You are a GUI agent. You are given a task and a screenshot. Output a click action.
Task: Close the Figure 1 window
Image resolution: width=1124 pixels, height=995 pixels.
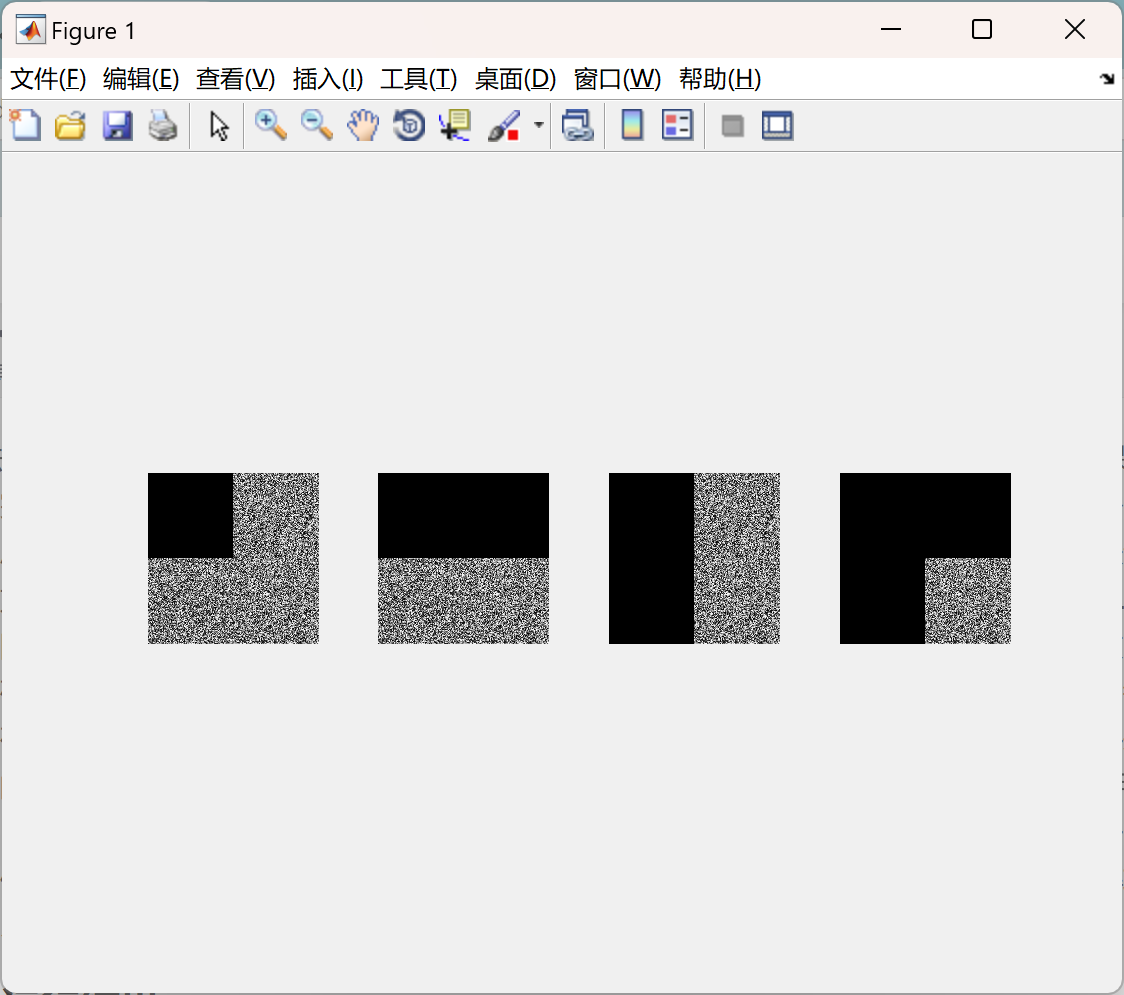1075,29
